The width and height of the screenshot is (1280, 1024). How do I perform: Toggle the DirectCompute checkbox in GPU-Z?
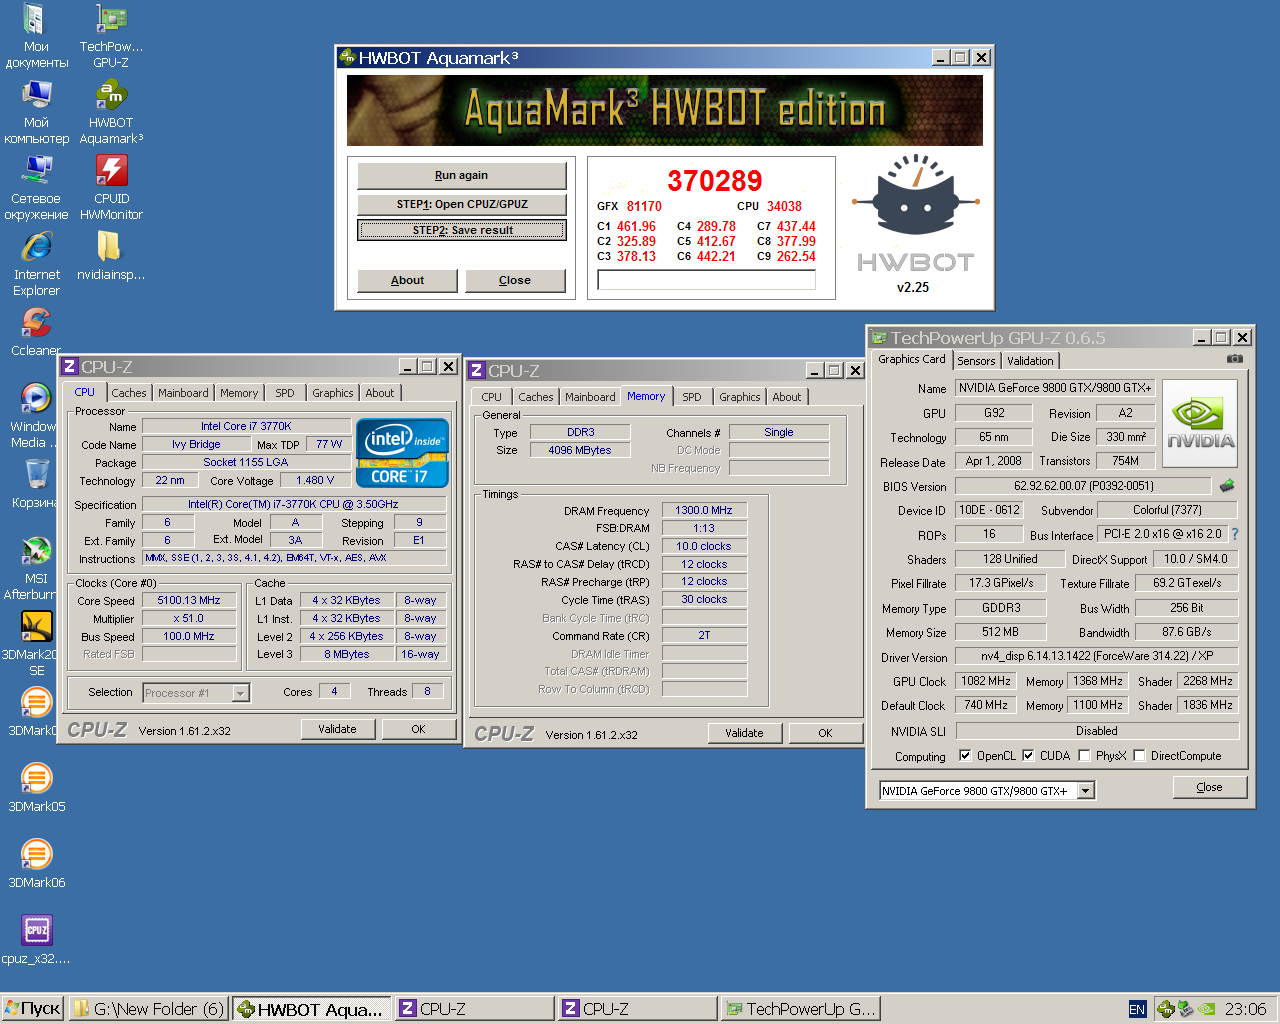click(x=1139, y=756)
